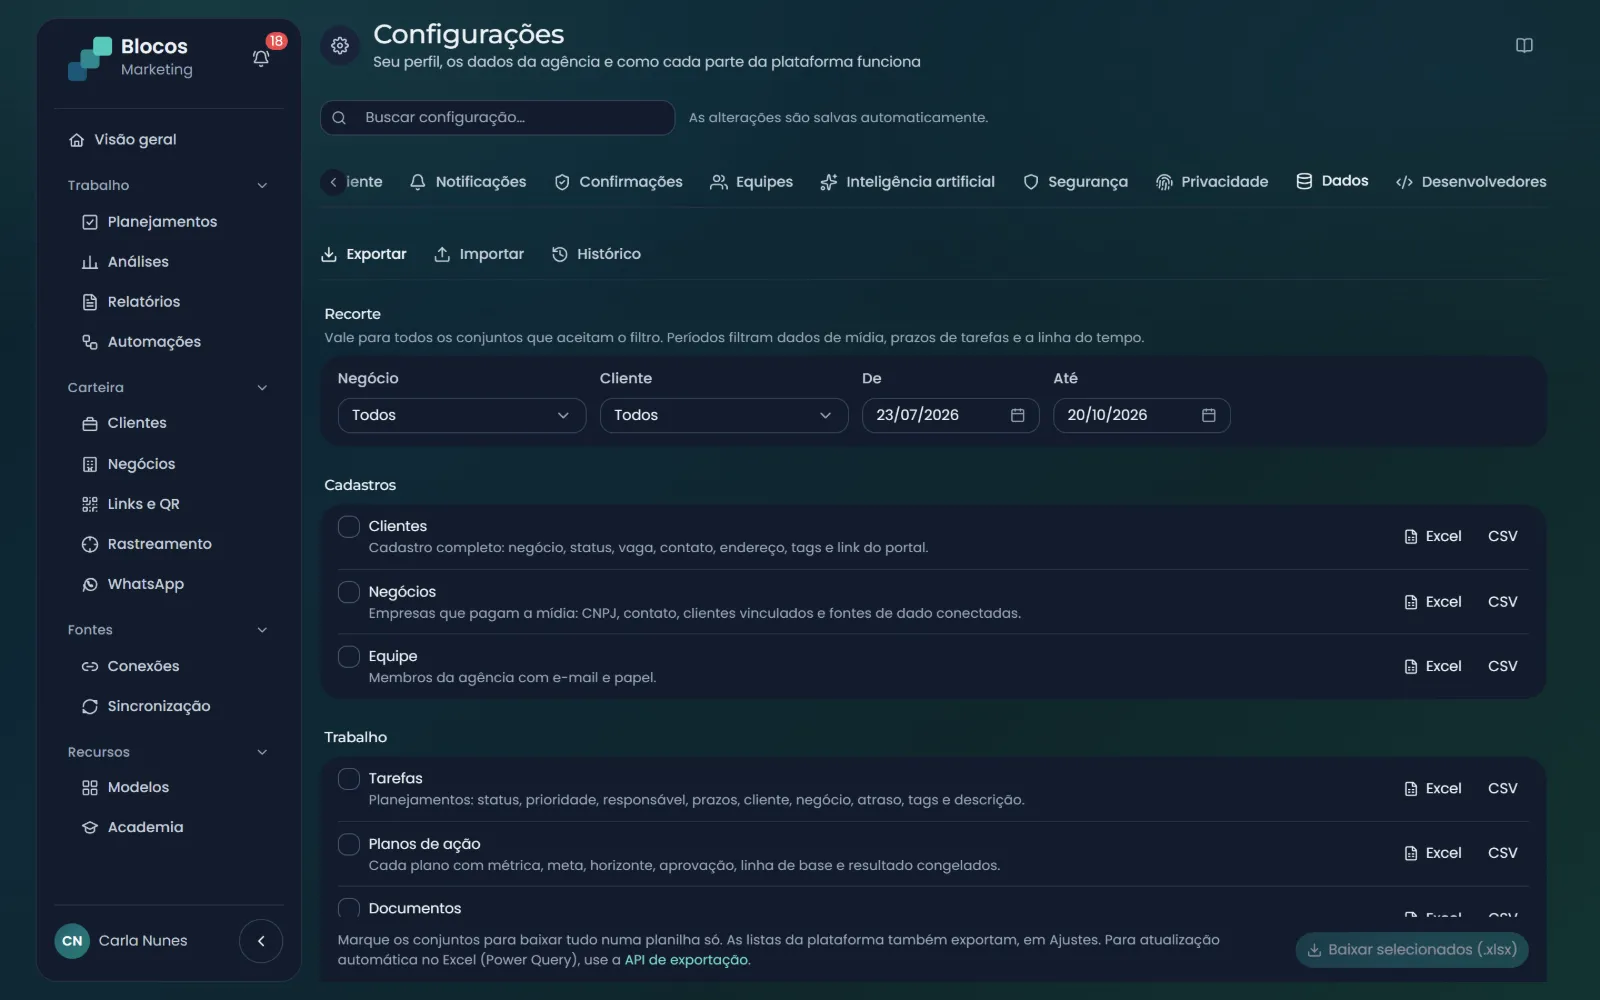Switch to the Segurança tab
The height and width of the screenshot is (1000, 1600).
(x=1076, y=182)
